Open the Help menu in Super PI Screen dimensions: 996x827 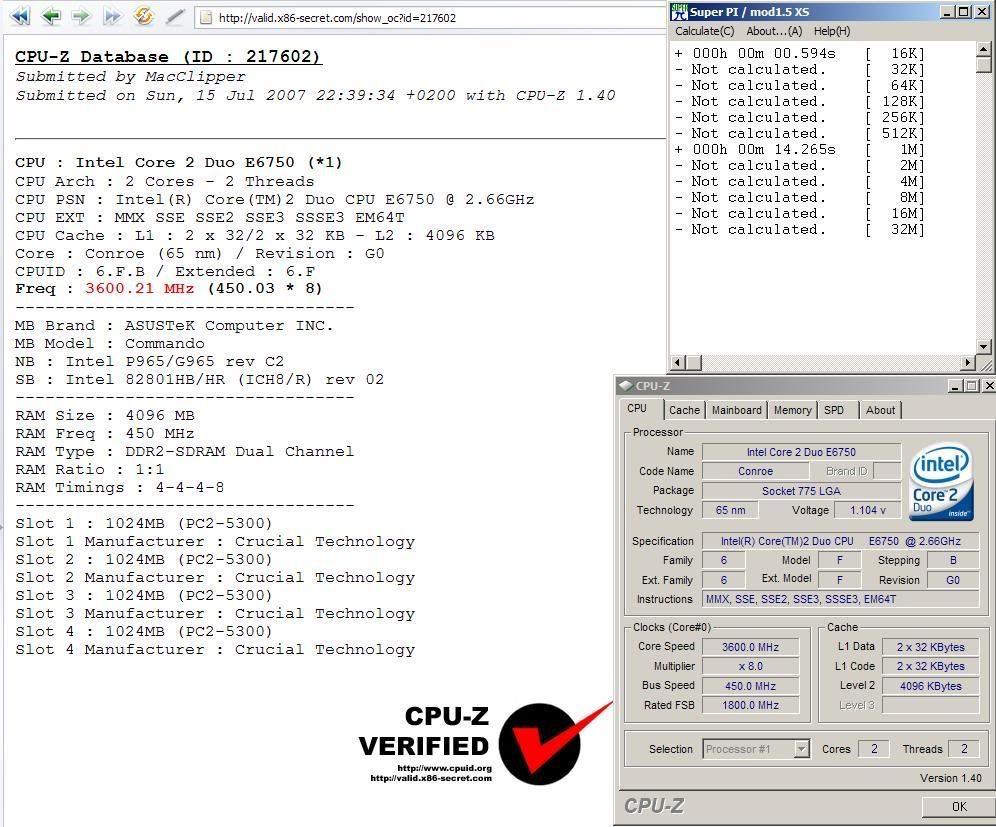[831, 31]
